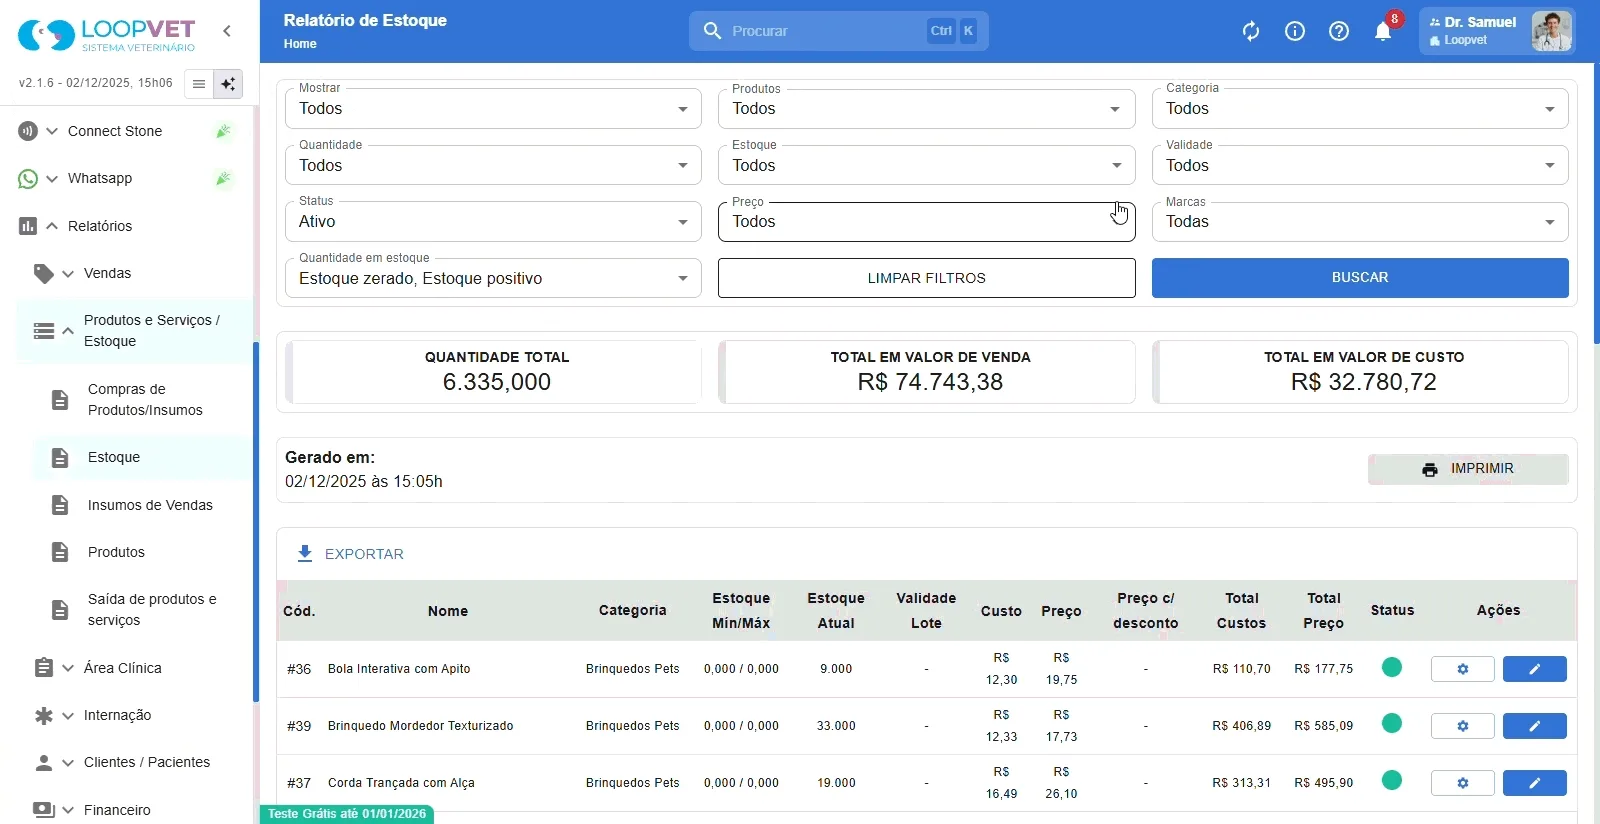The image size is (1600, 824).
Task: Toggle green status dot for Corda Trançada
Action: click(1392, 781)
